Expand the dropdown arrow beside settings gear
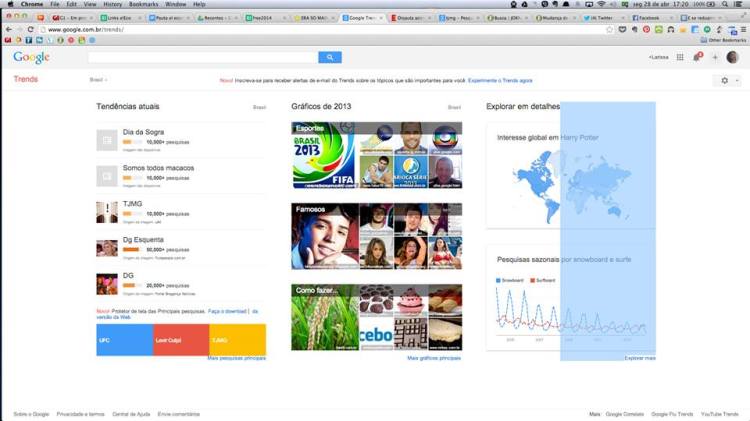 pyautogui.click(x=737, y=80)
